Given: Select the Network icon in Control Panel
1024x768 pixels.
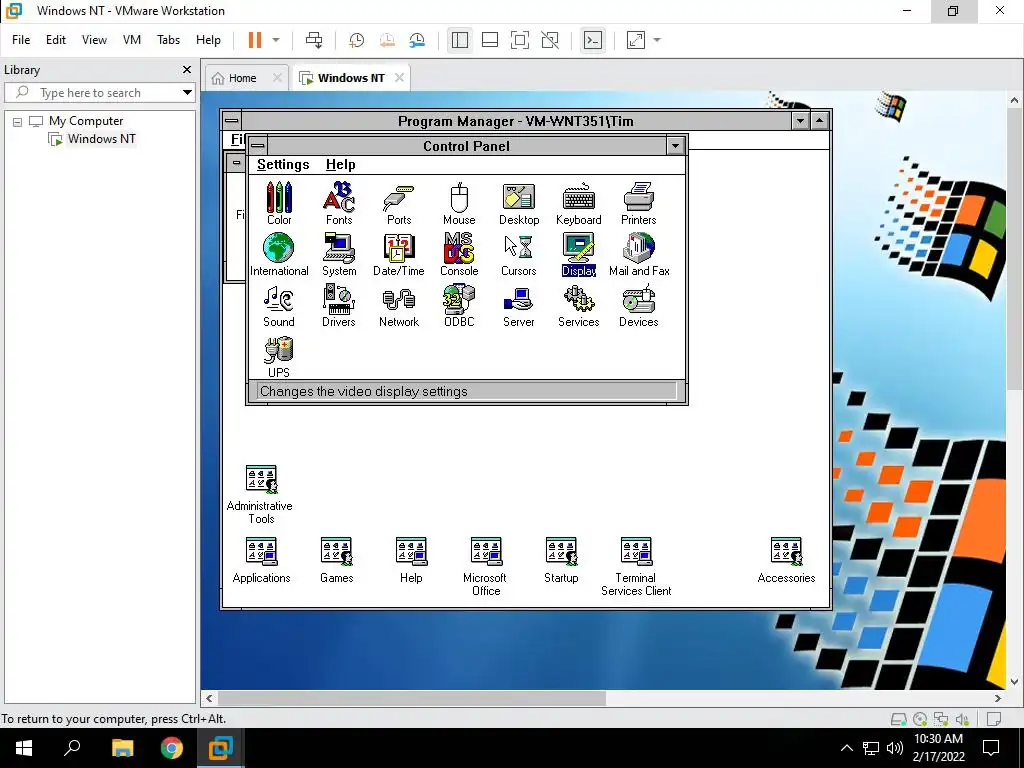Looking at the screenshot, I should pos(399,307).
